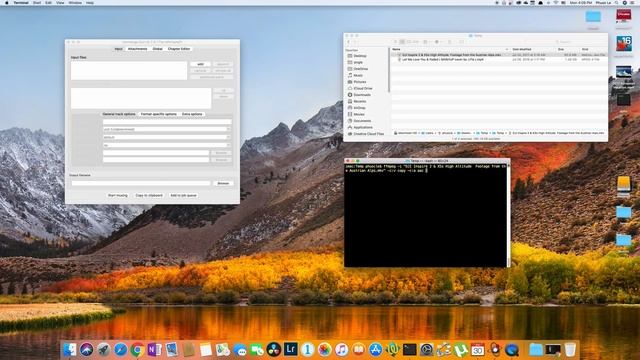Viewport: 640px width, 360px height.
Task: Select AirDrop in Finder sidebar
Action: click(360, 108)
